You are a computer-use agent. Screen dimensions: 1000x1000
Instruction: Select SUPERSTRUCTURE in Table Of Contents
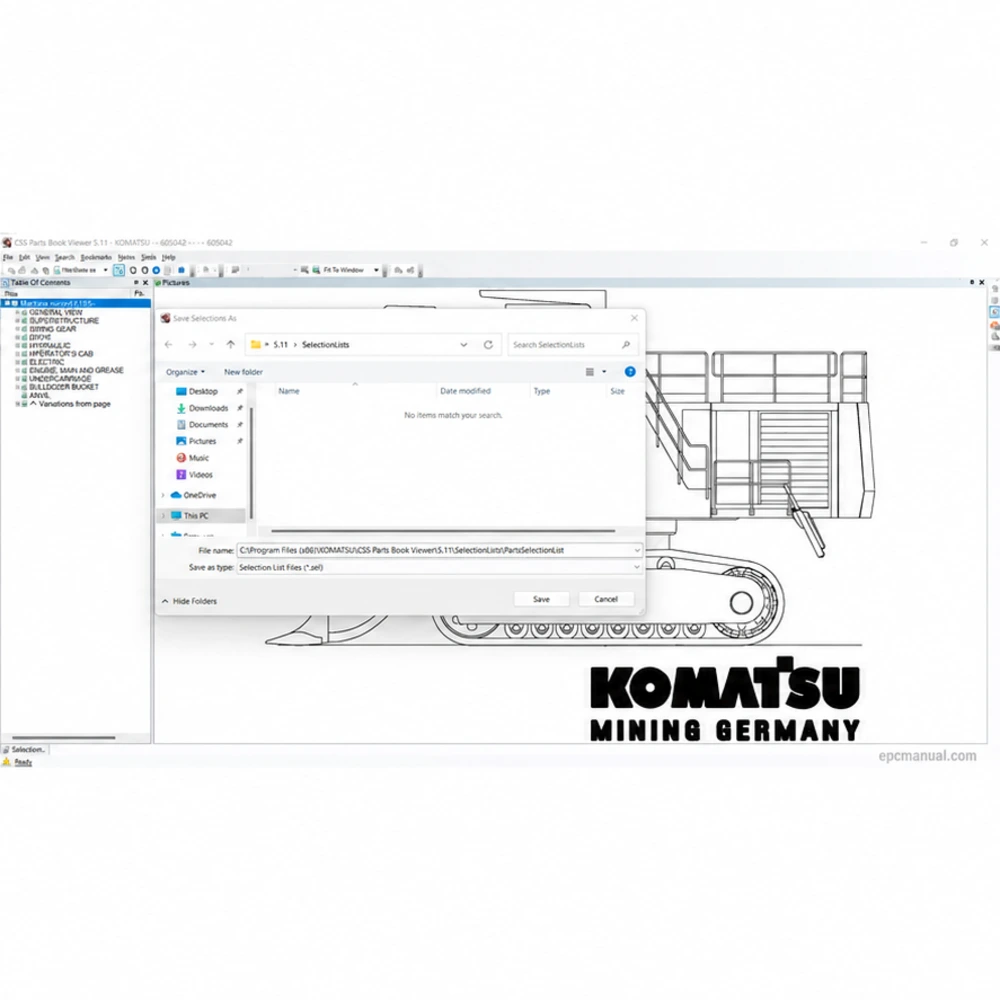click(x=64, y=321)
